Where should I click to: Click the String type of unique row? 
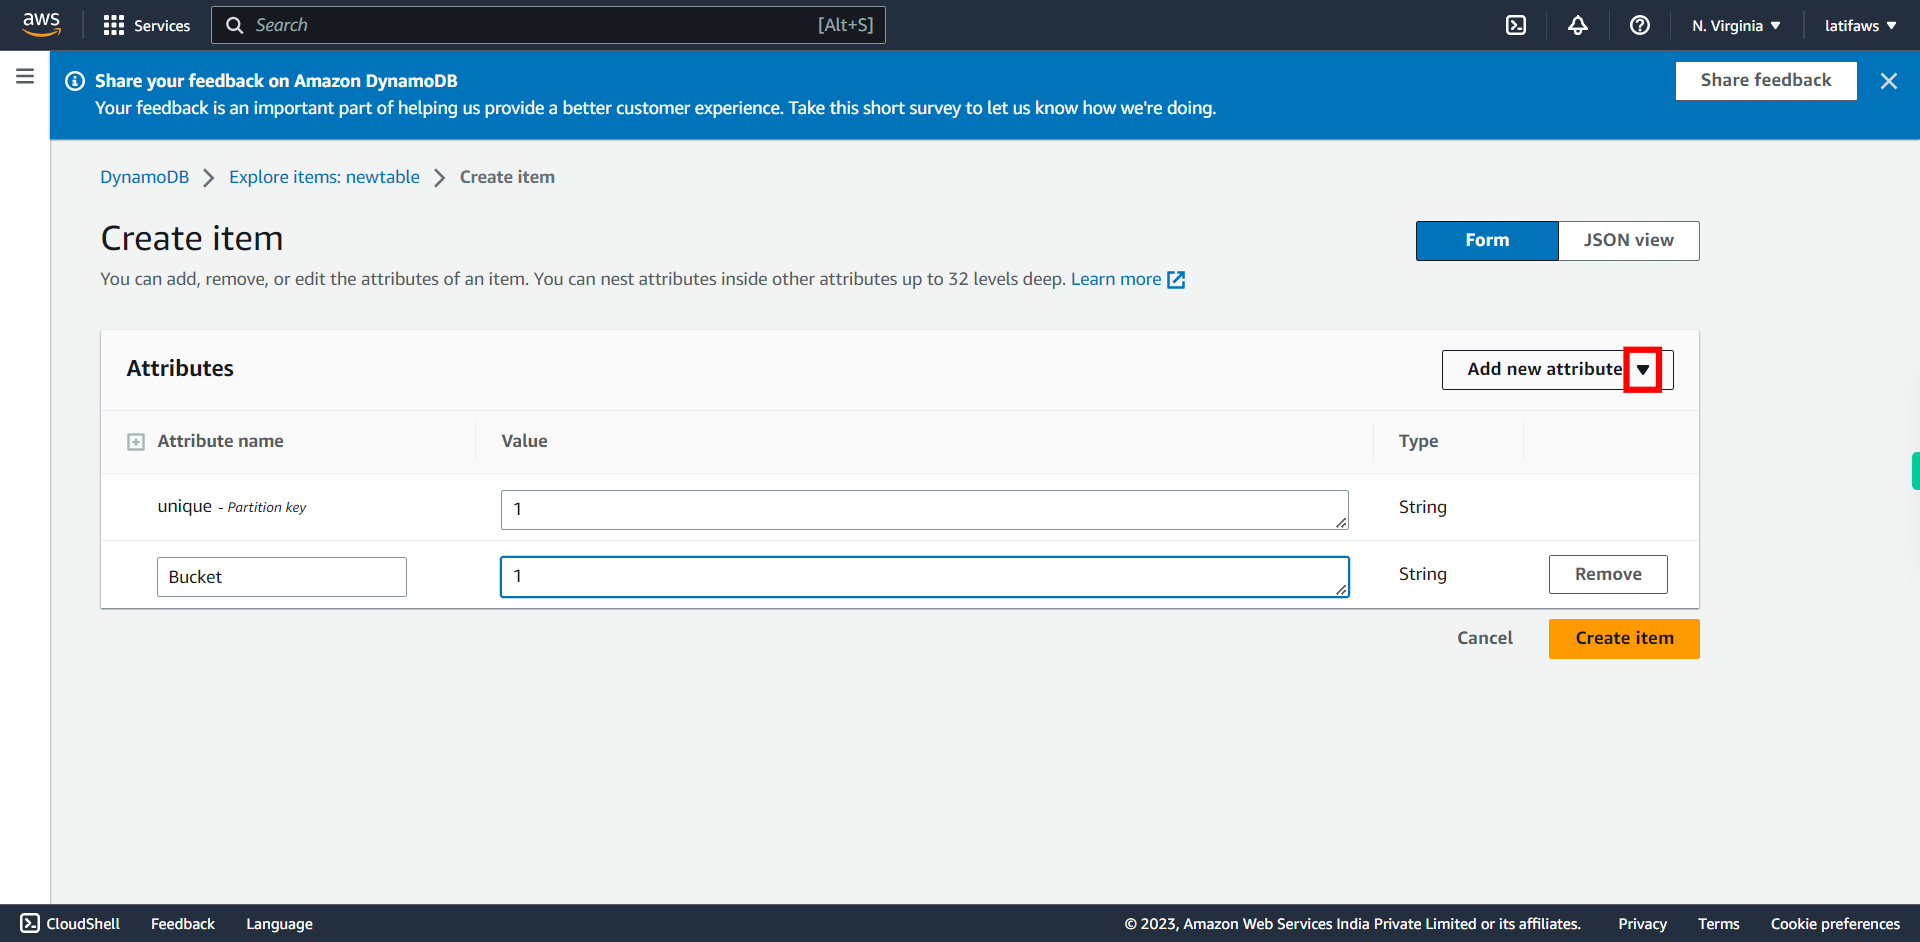1422,507
